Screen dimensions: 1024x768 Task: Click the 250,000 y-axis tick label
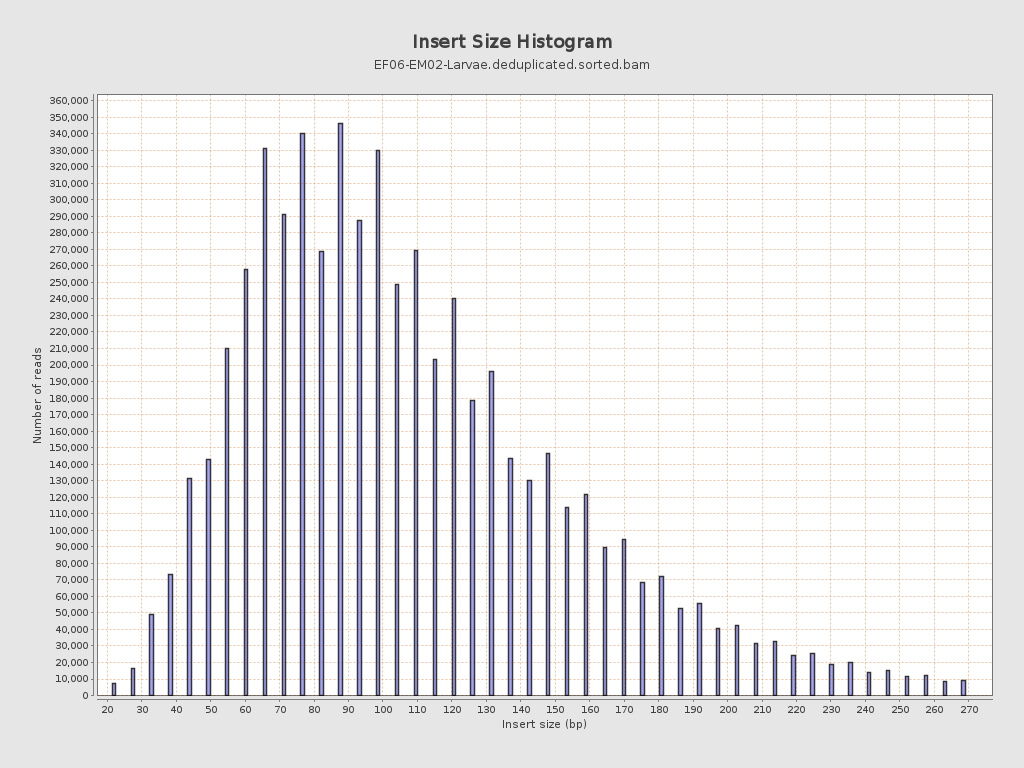point(69,282)
